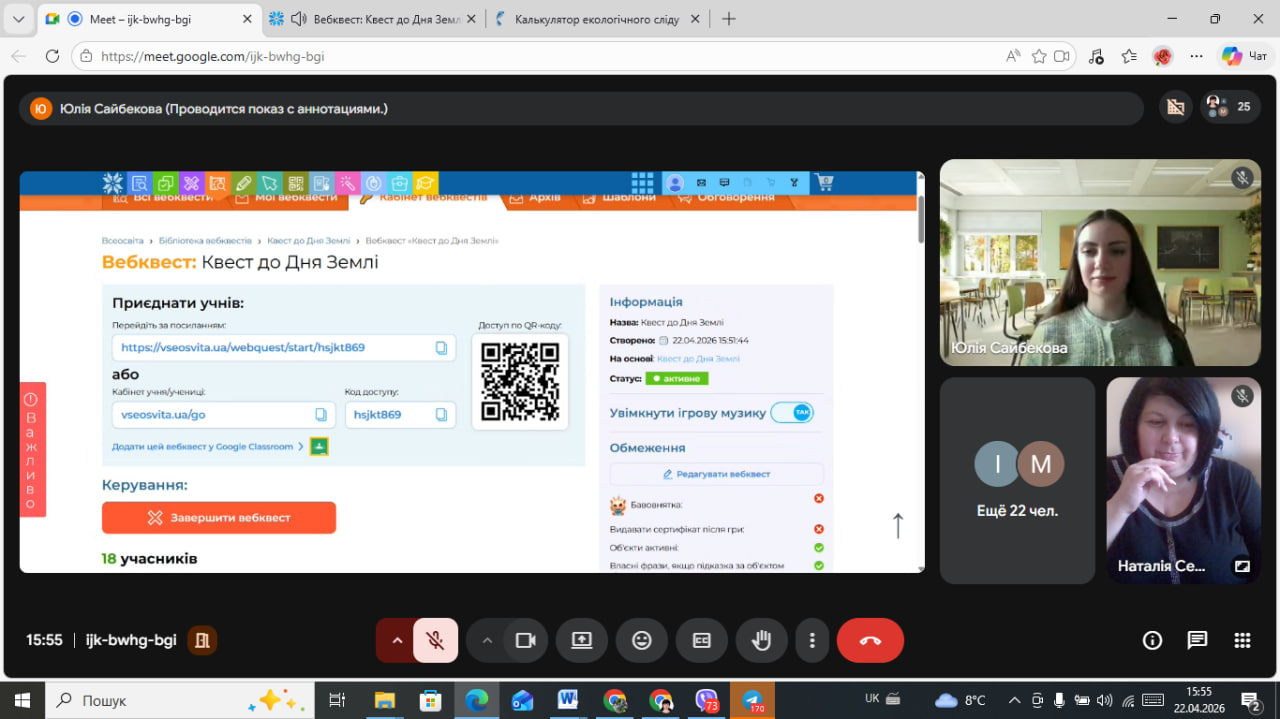Toggle the game music switch
The height and width of the screenshot is (719, 1280).
792,413
